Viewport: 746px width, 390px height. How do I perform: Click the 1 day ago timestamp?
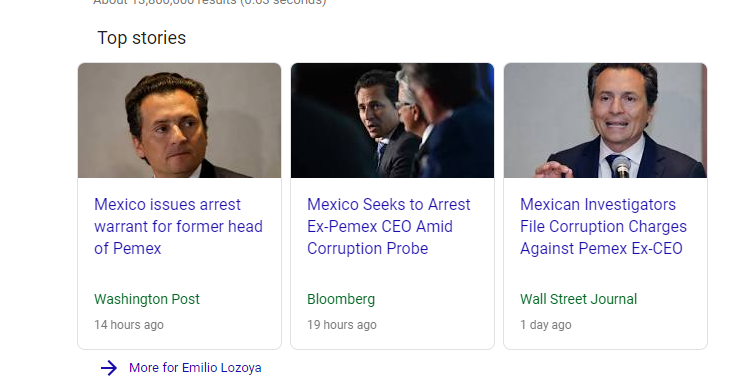click(546, 325)
